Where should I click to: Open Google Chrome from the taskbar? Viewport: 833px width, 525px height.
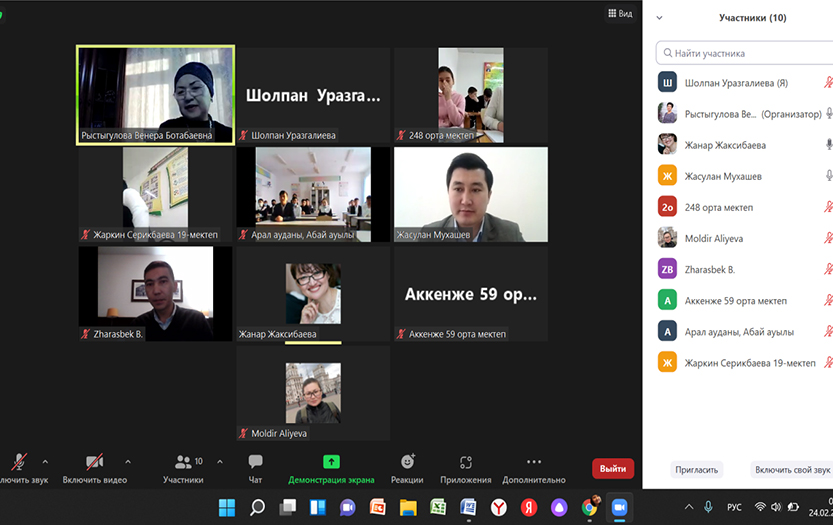click(x=590, y=507)
